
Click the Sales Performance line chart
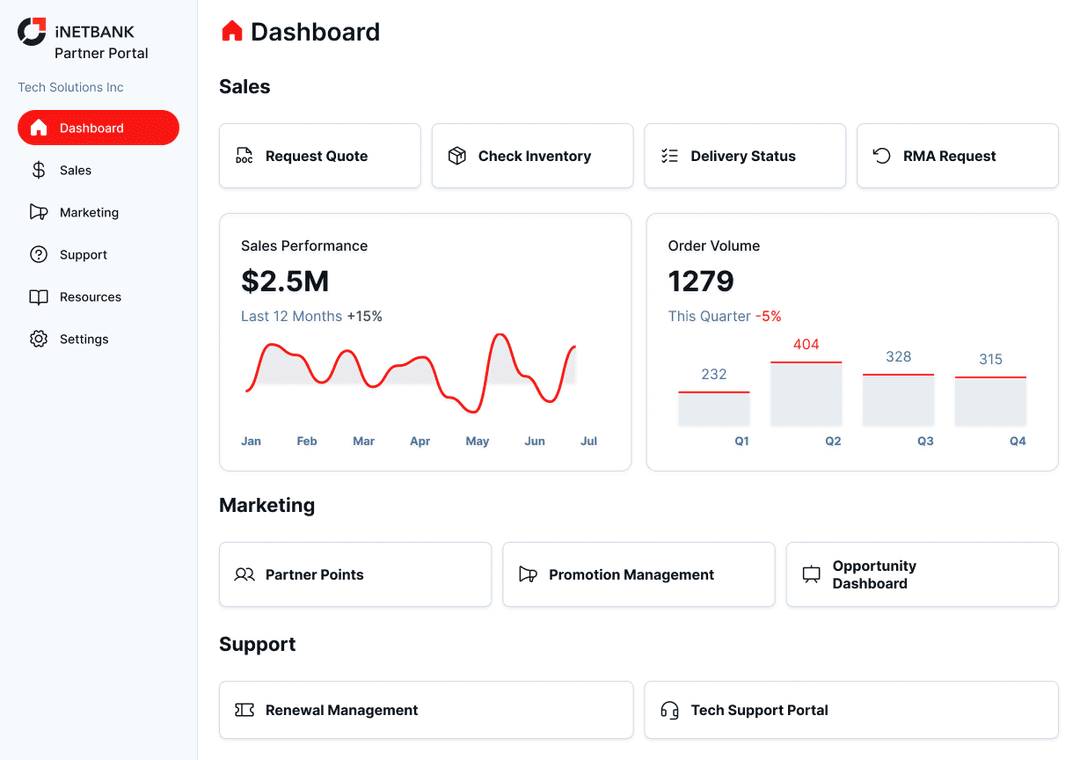click(411, 377)
